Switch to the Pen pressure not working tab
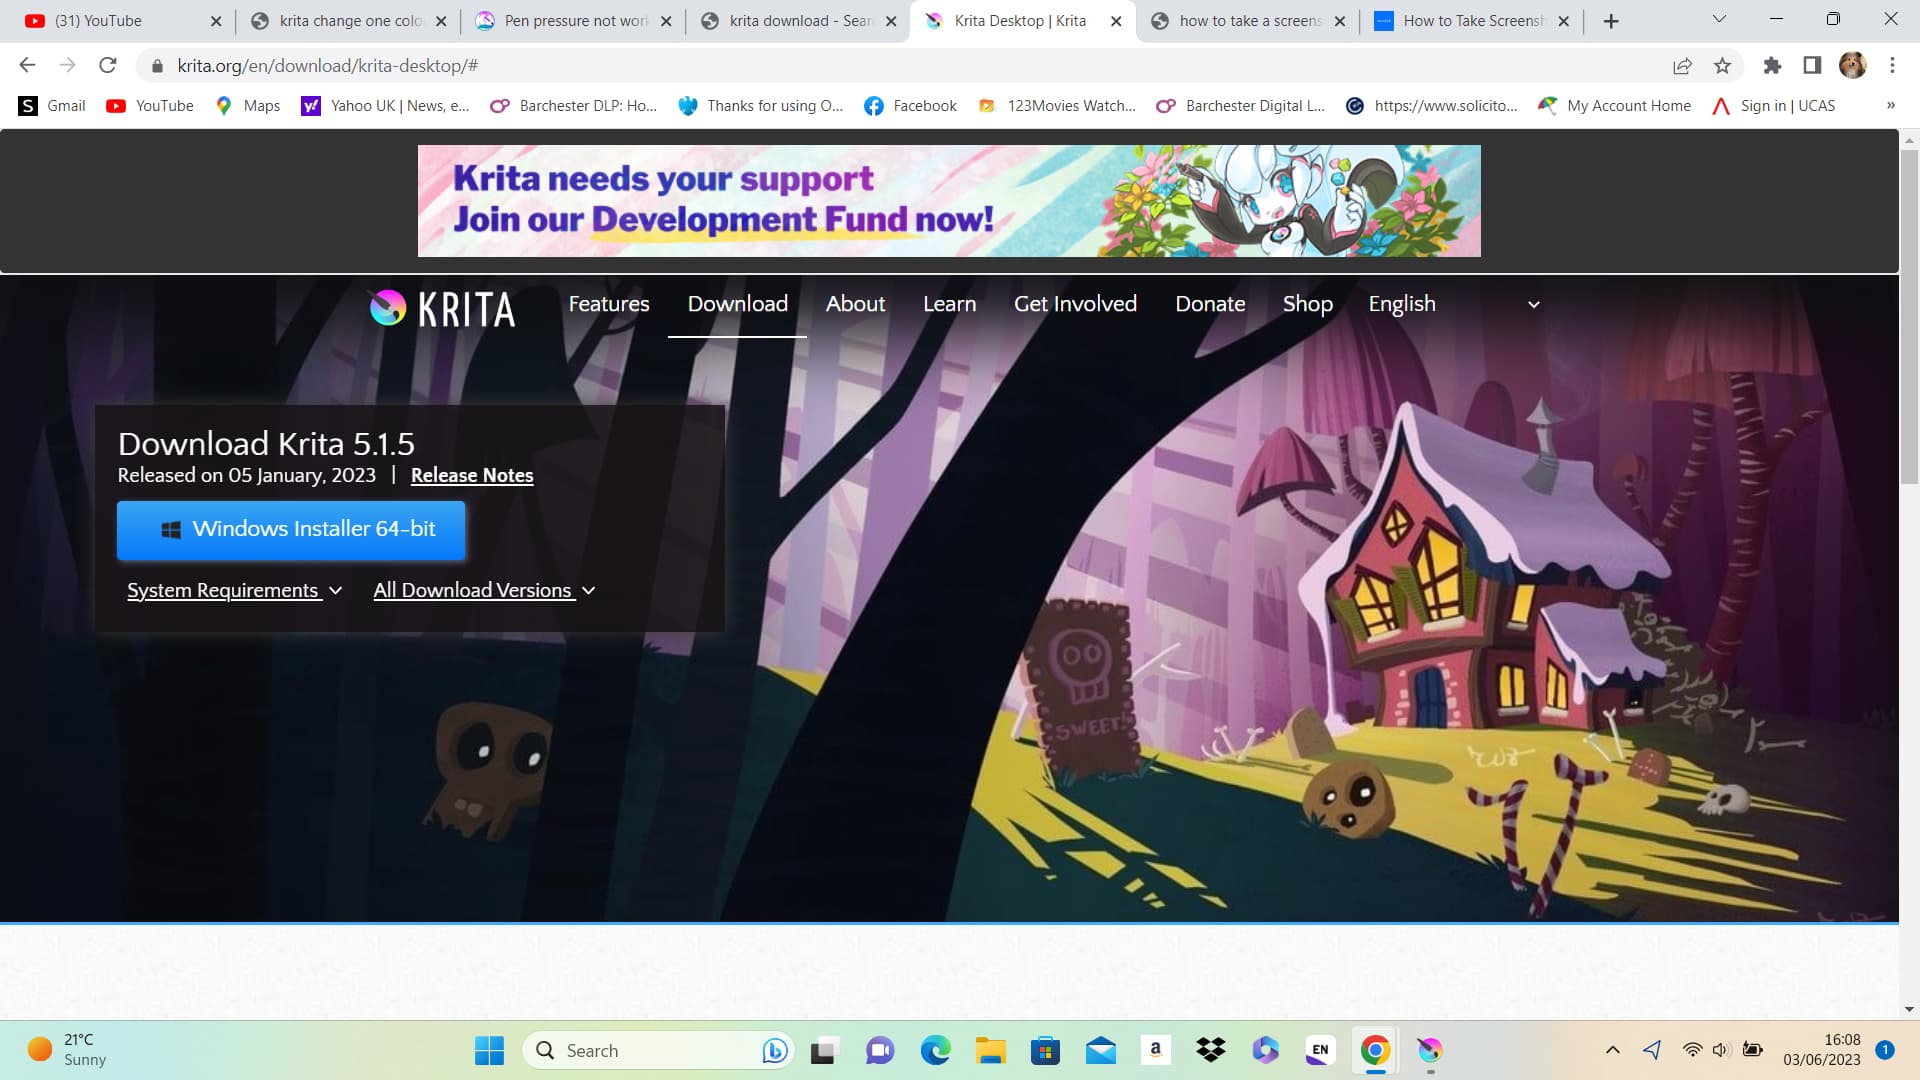The image size is (1920, 1080). 575,21
